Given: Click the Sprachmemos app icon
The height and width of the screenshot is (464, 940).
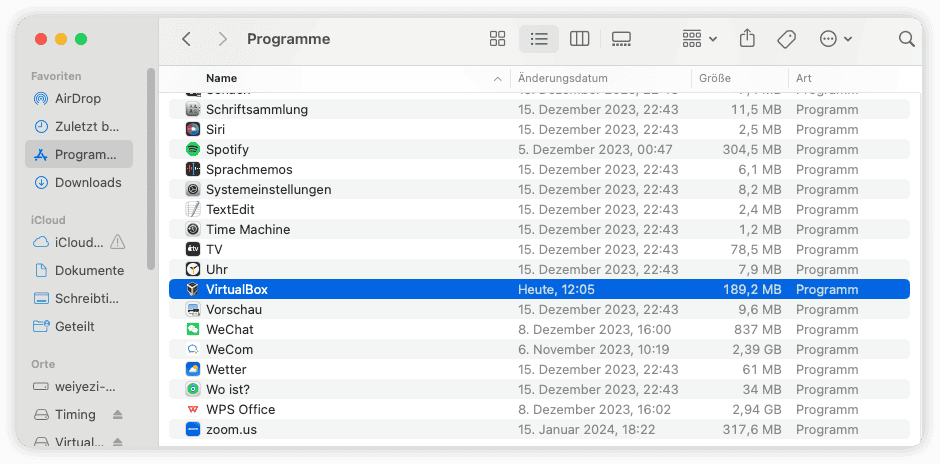Looking at the screenshot, I should 192,169.
